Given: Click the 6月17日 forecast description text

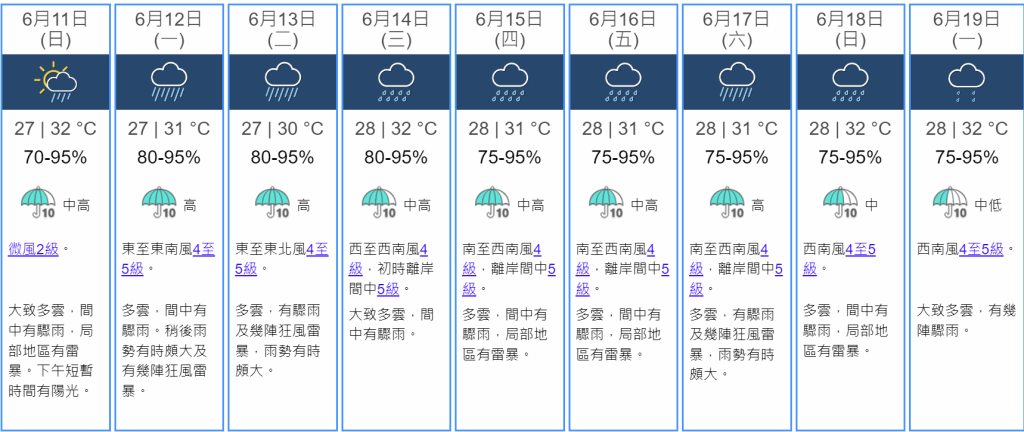Looking at the screenshot, I should point(733,344).
